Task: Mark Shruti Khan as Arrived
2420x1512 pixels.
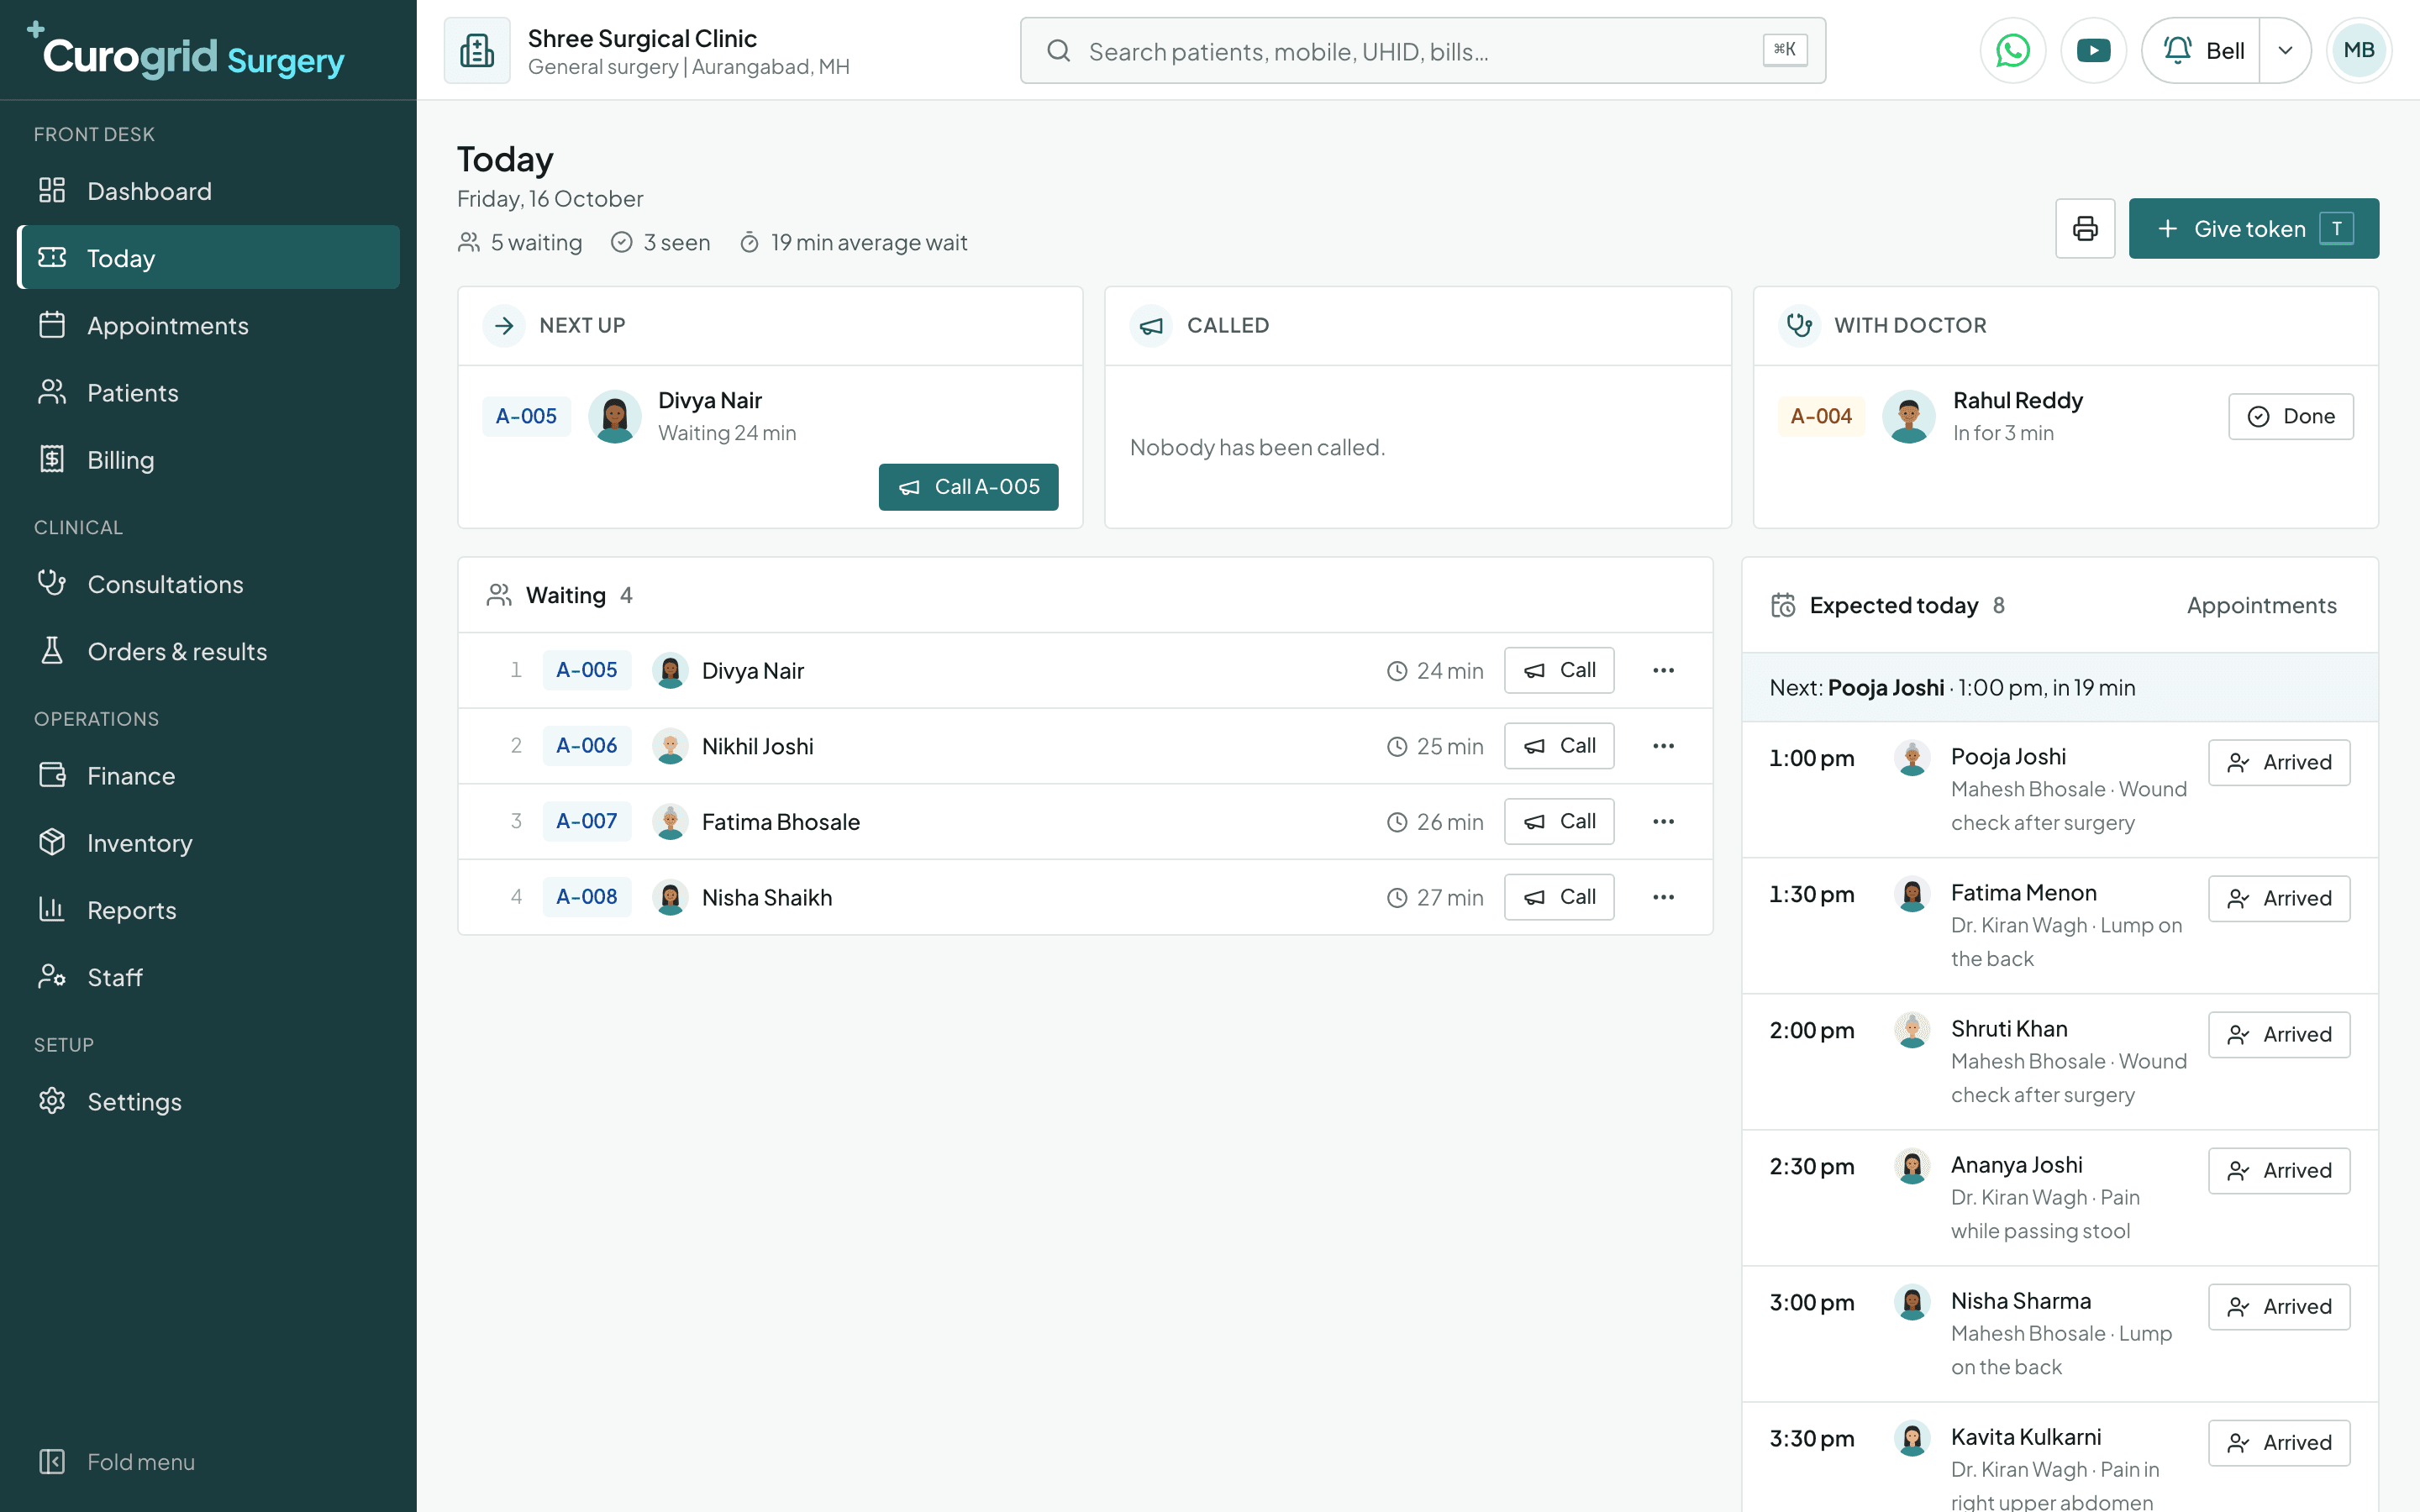Action: (2278, 1034)
